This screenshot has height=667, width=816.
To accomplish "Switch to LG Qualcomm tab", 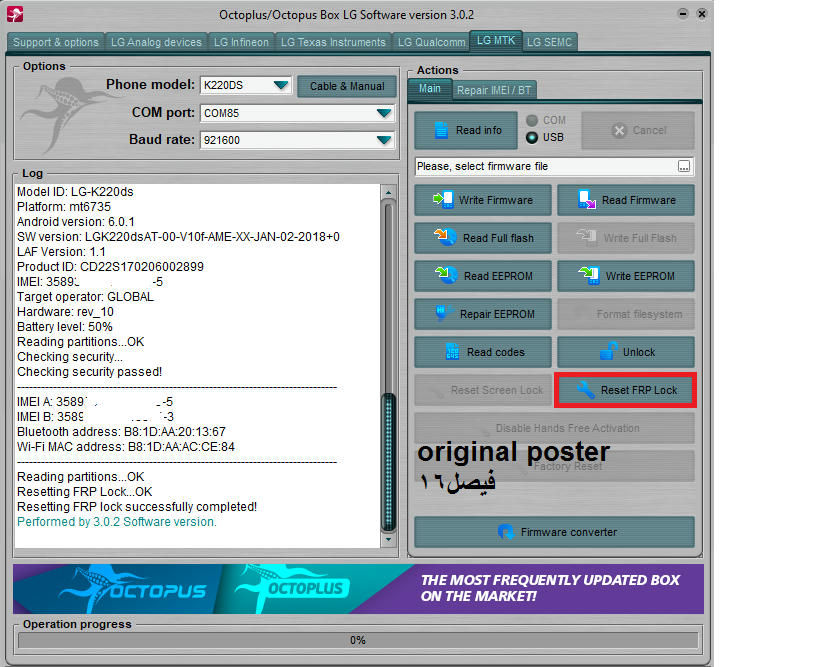I will coord(431,42).
